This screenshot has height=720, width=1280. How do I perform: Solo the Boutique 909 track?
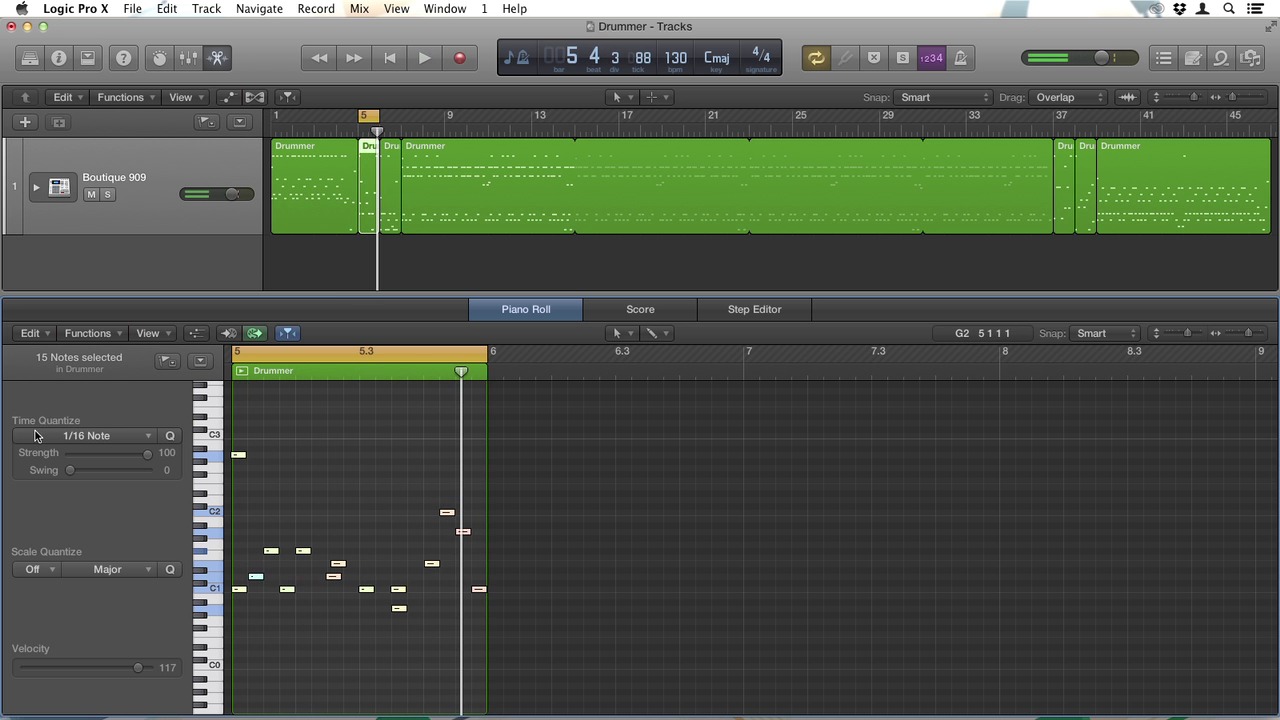(x=107, y=194)
